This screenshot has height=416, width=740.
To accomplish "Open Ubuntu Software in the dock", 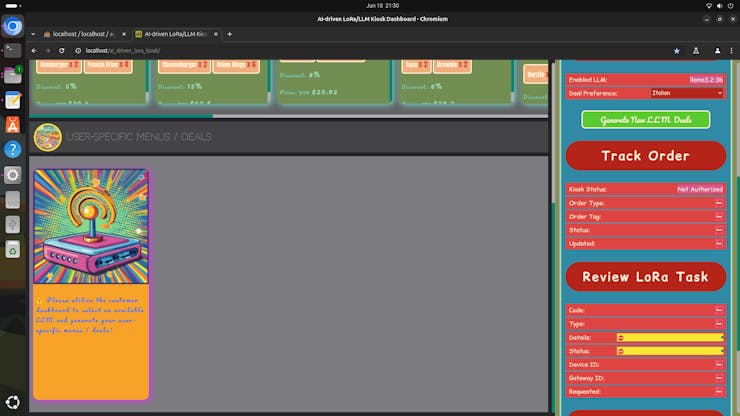I will coord(13,125).
